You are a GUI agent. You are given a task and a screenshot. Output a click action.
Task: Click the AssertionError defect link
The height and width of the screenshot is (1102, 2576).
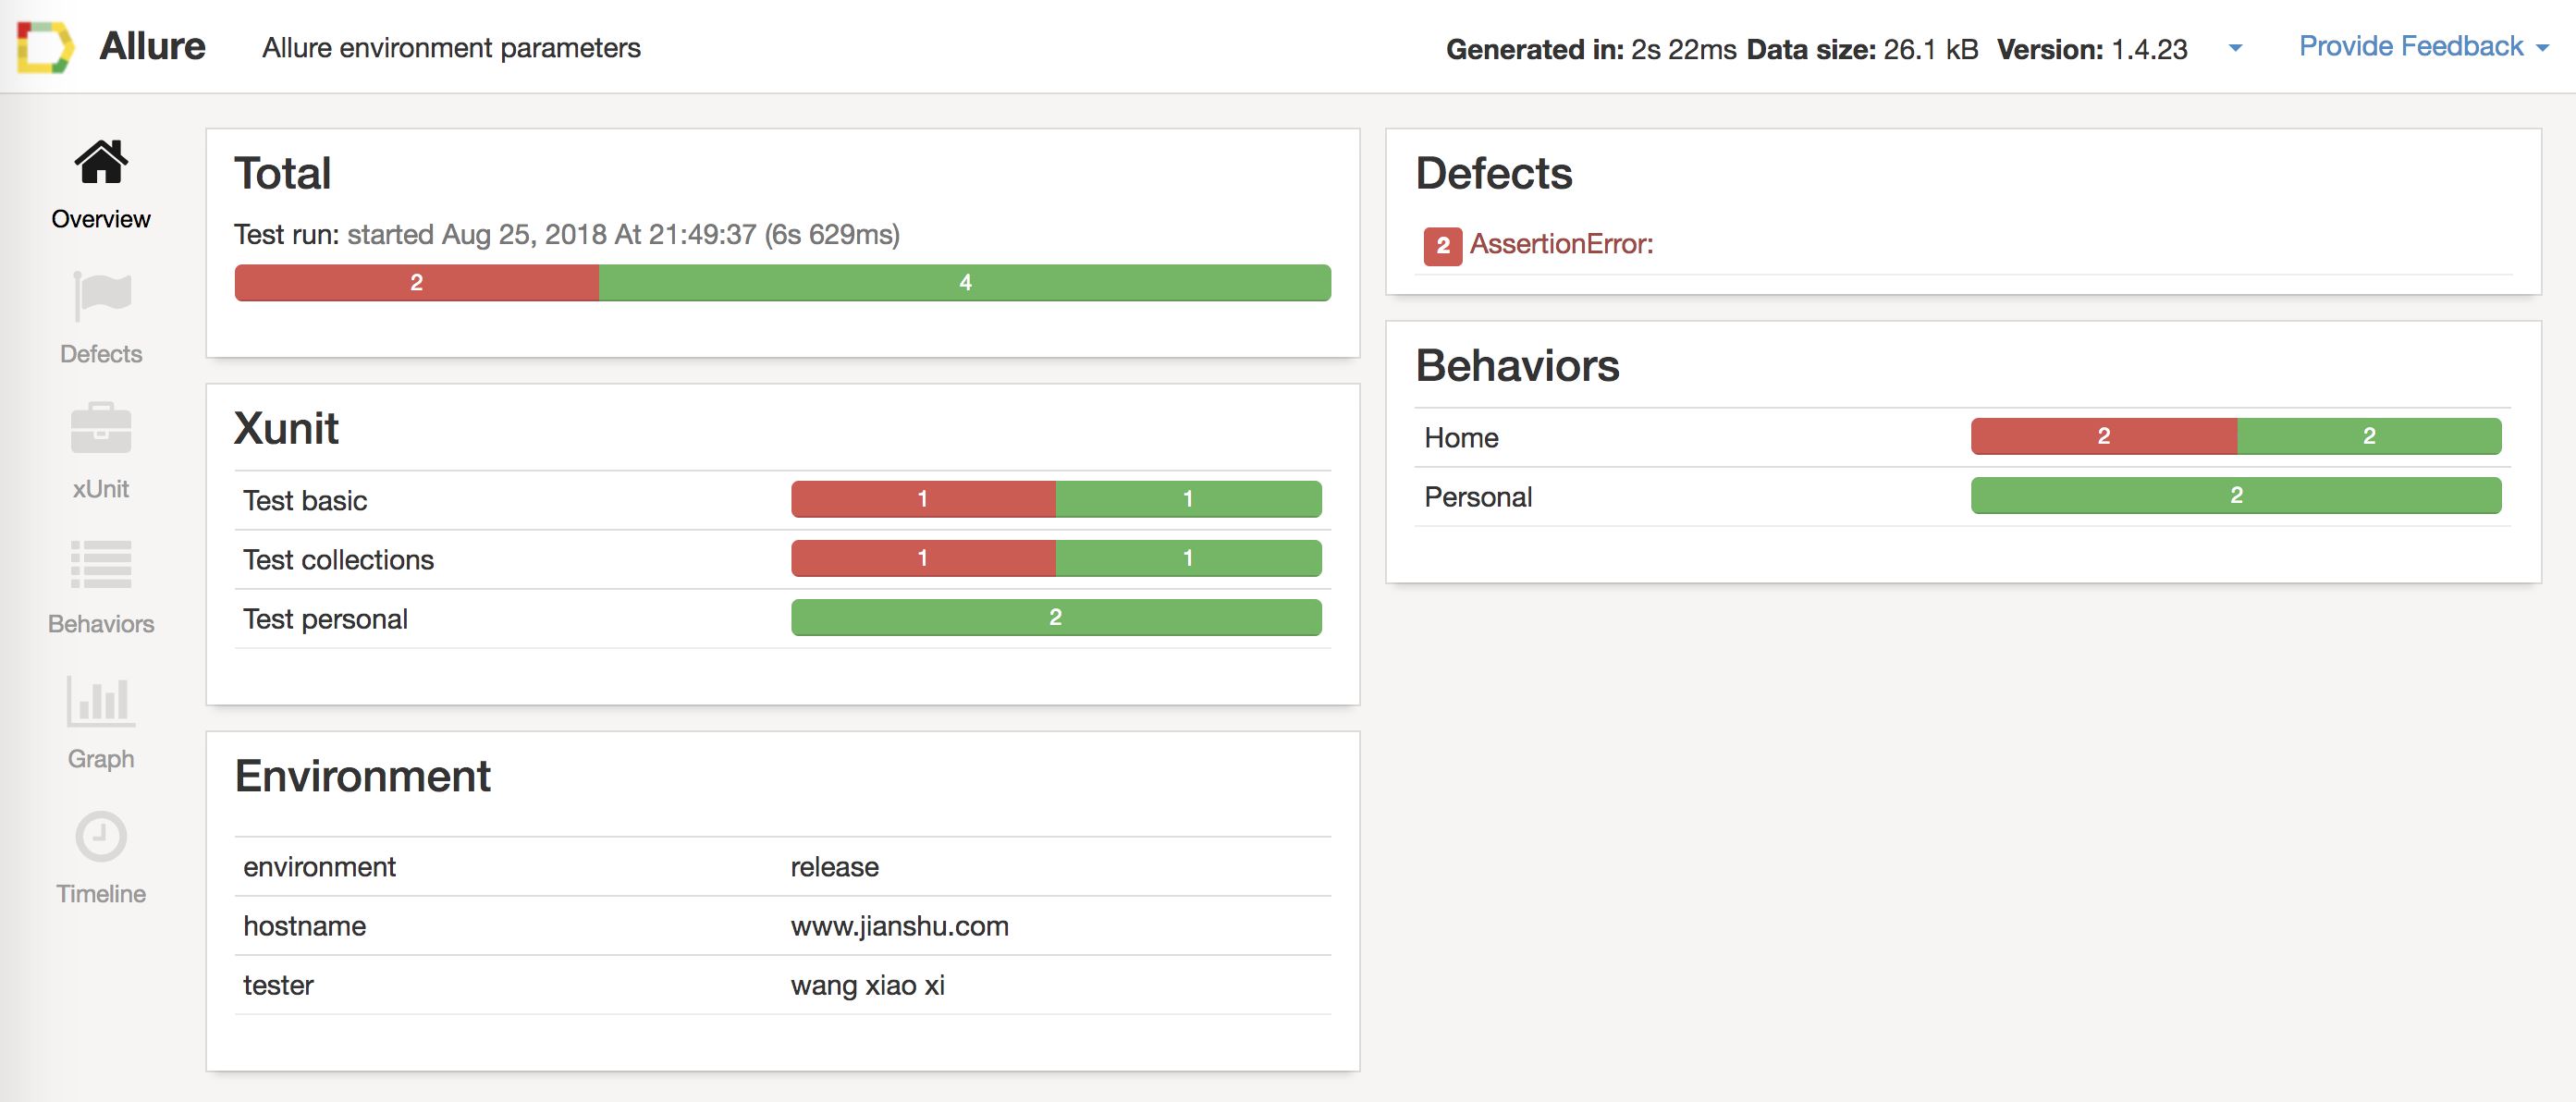click(1561, 244)
